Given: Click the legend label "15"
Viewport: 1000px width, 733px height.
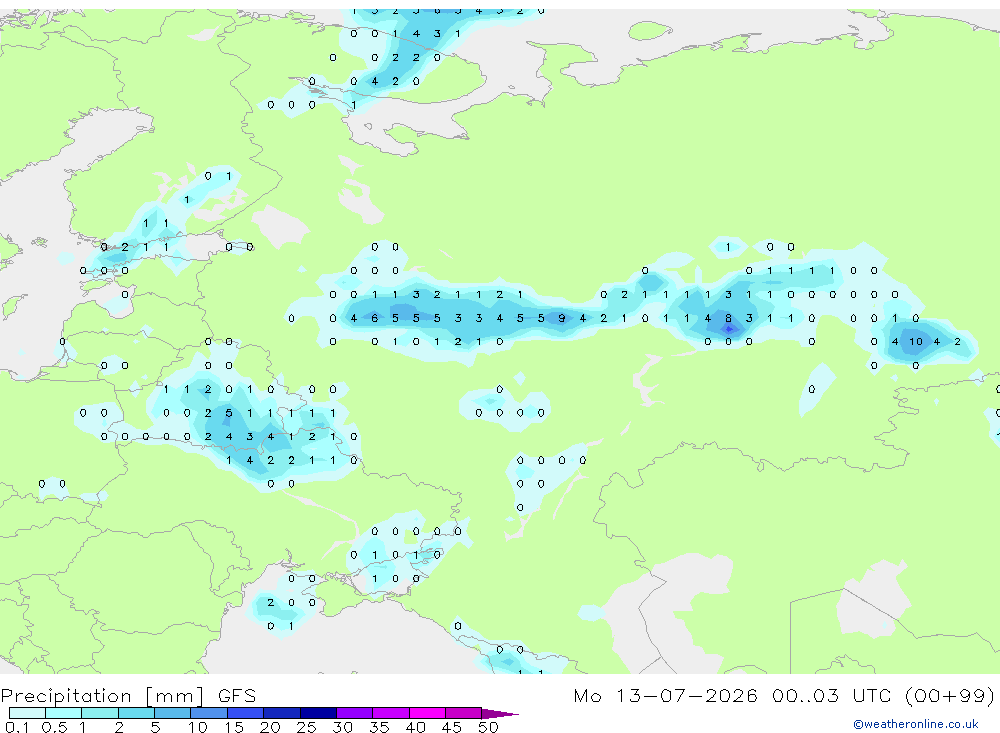Looking at the screenshot, I should (233, 727).
